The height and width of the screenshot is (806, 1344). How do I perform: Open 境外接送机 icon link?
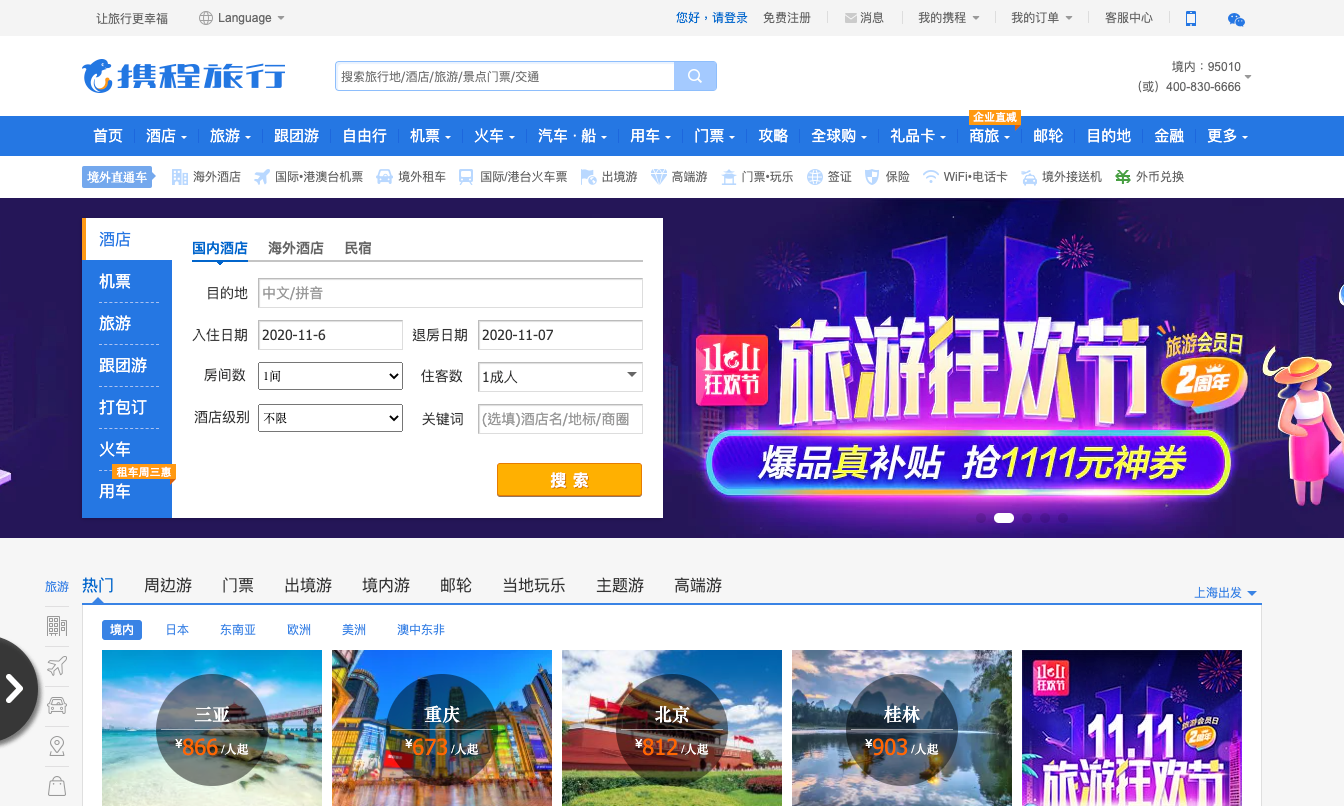point(1061,177)
